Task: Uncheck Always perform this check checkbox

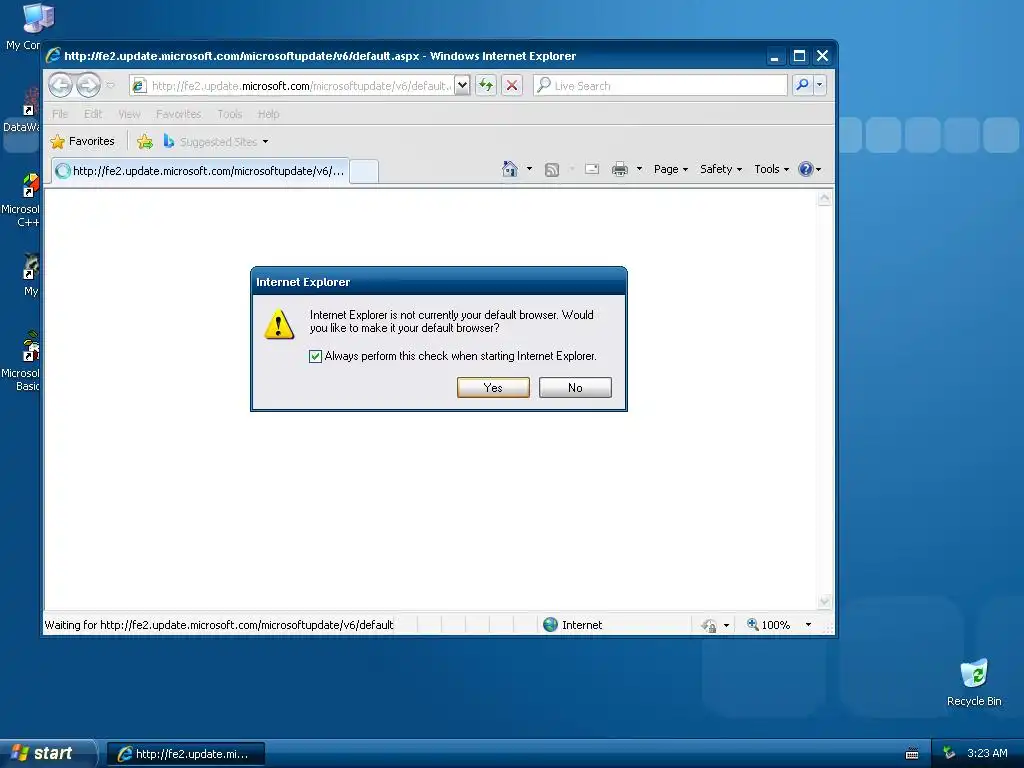Action: pyautogui.click(x=315, y=356)
